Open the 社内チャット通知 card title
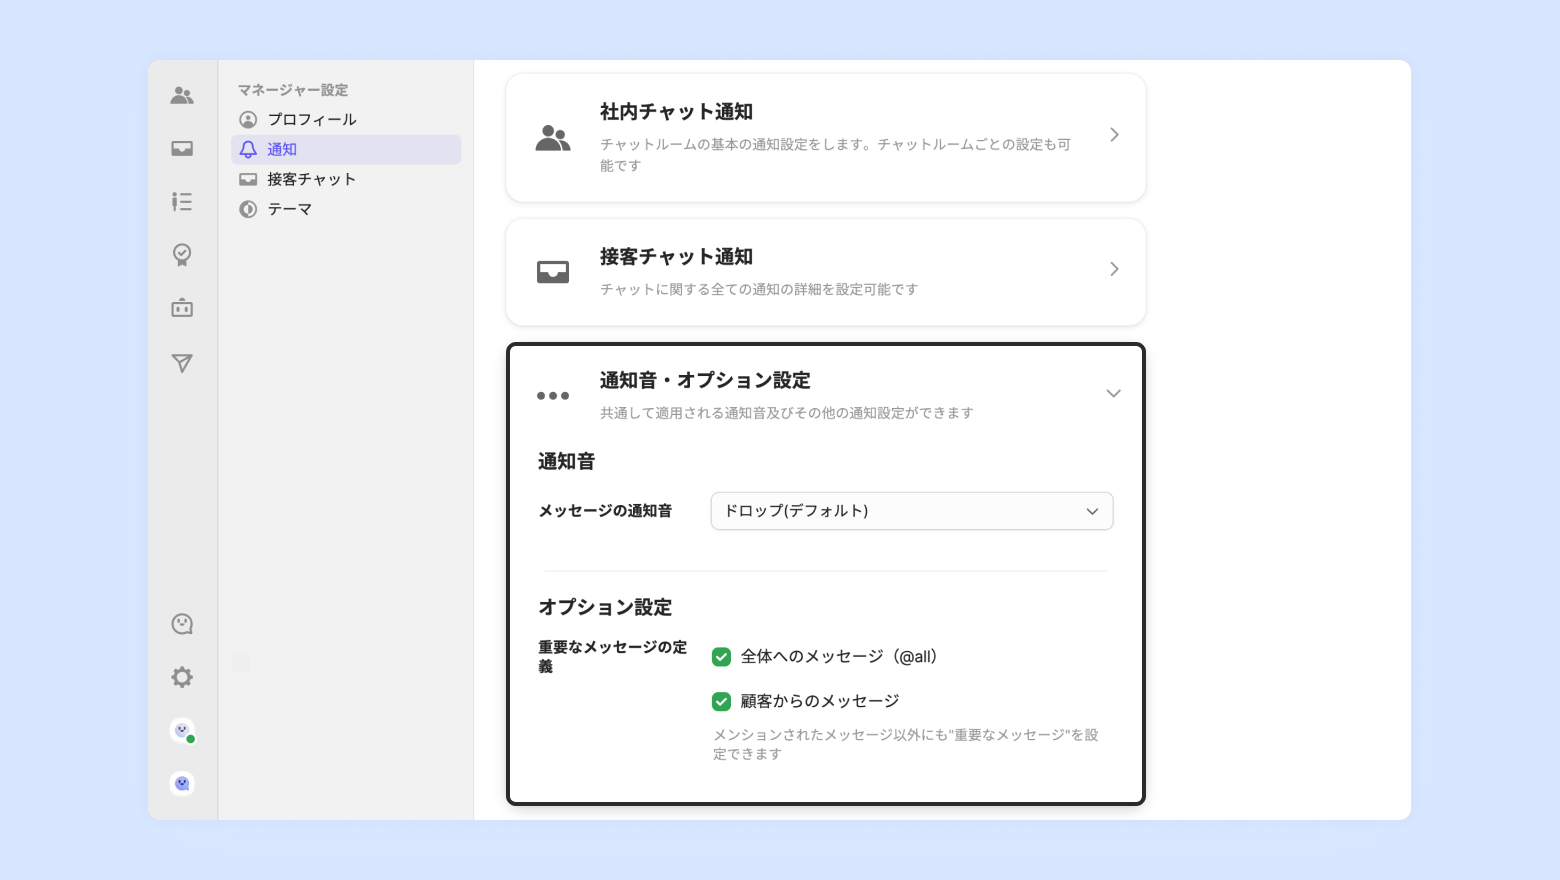 point(676,112)
